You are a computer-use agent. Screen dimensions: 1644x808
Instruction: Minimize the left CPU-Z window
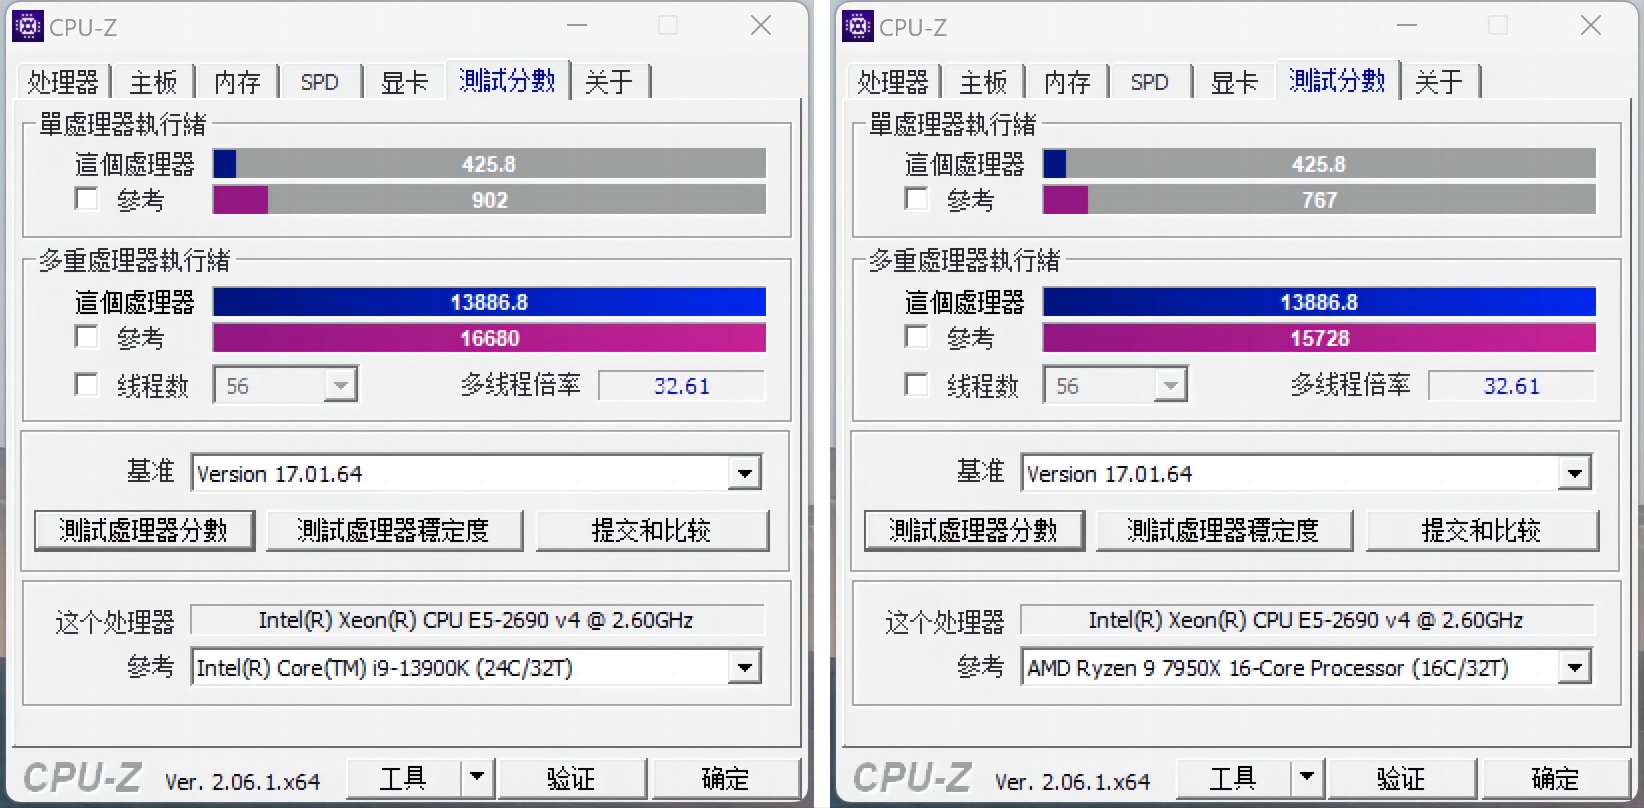pos(577,26)
